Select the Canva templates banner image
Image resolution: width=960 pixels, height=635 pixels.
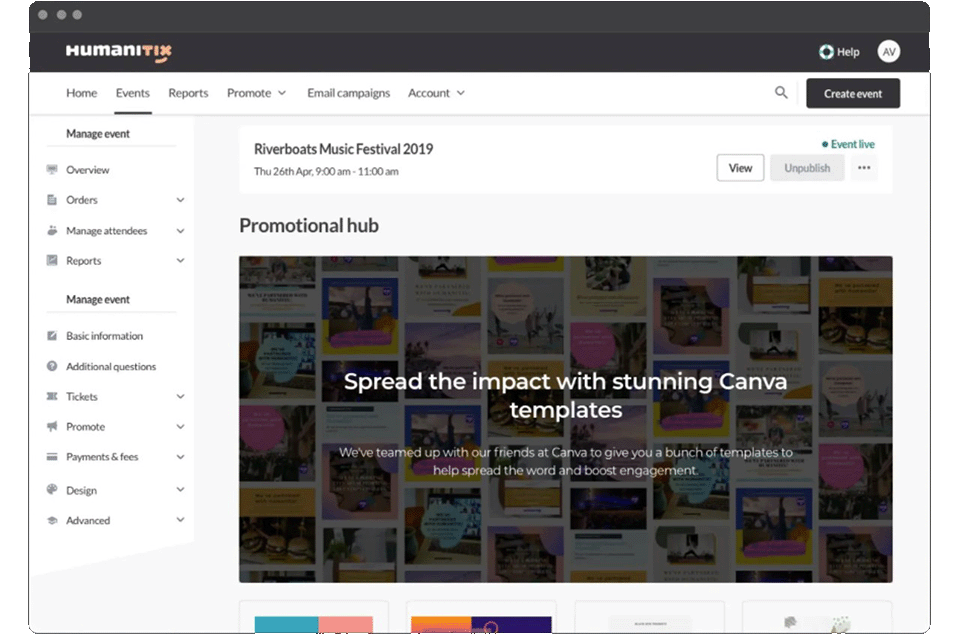(x=565, y=419)
